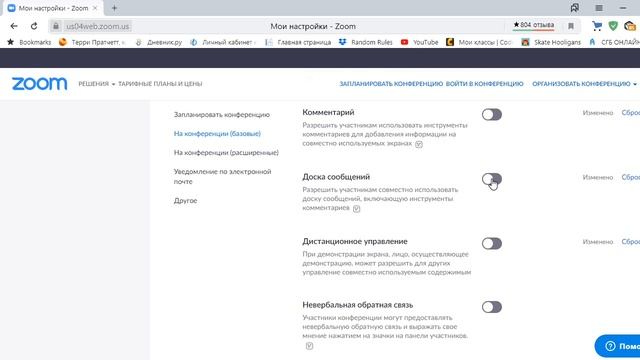The width and height of the screenshot is (640, 360).
Task: Open the Random Rules bookmark
Action: pos(366,42)
